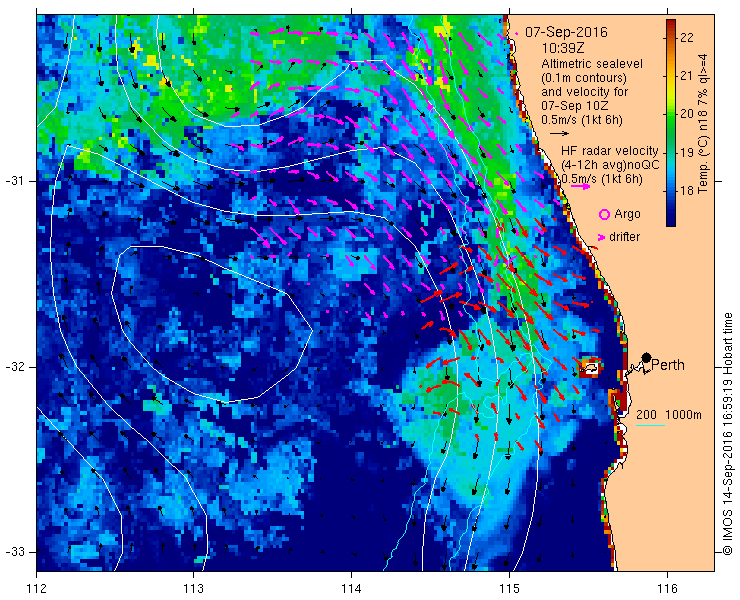Click the 22 degree colorbar label
Image resolution: width=740 pixels, height=600 pixels.
687,37
